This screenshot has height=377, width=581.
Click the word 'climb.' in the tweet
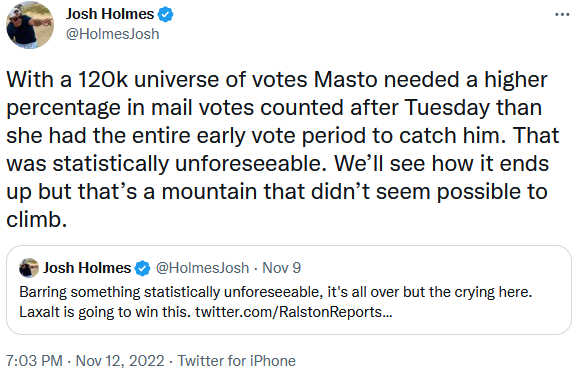[37, 219]
